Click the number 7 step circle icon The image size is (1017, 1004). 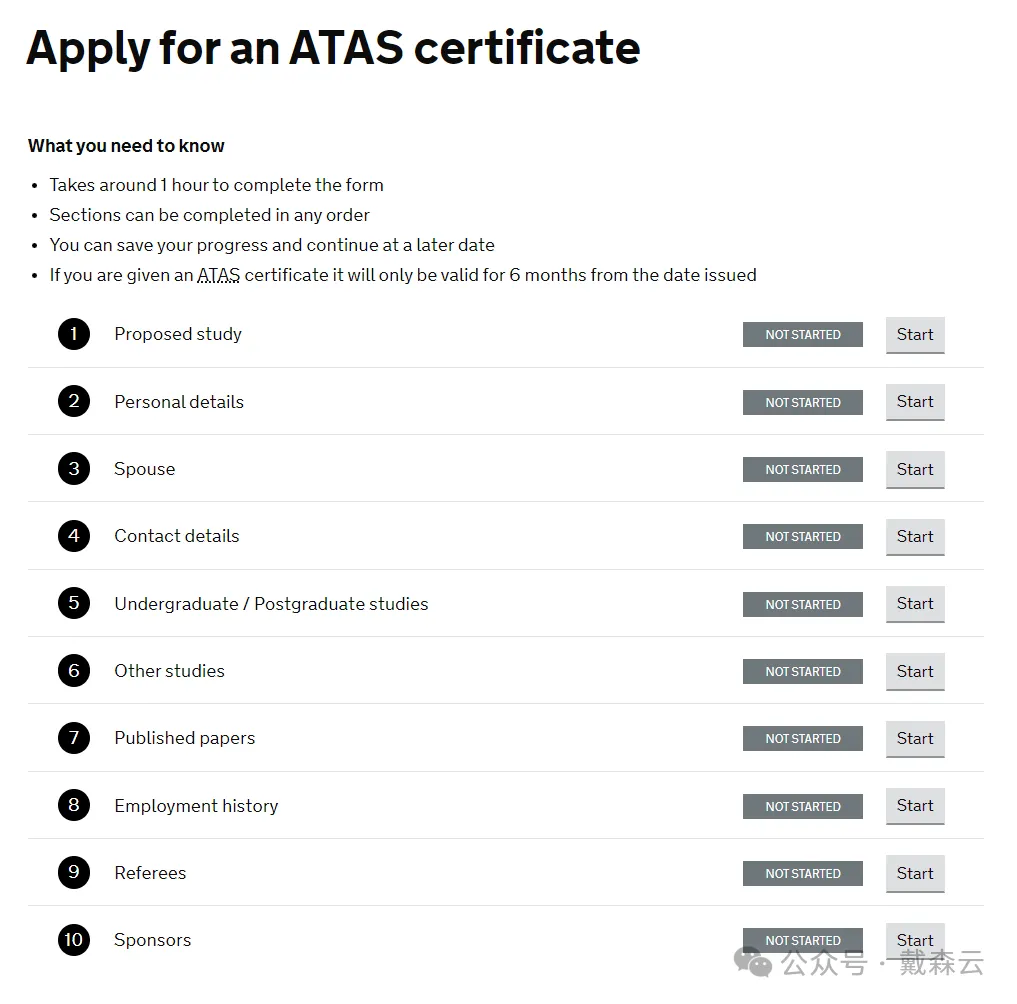point(74,738)
